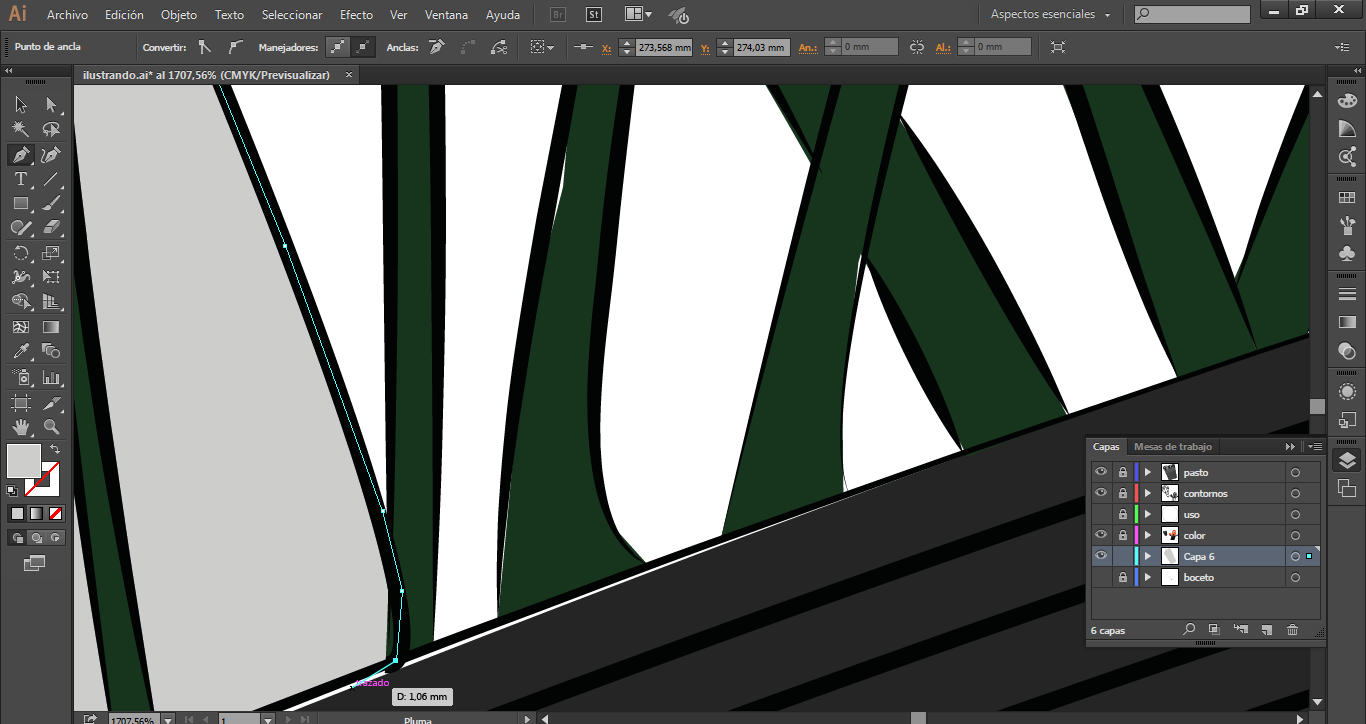Expand the pasto layer contents

coord(1148,472)
